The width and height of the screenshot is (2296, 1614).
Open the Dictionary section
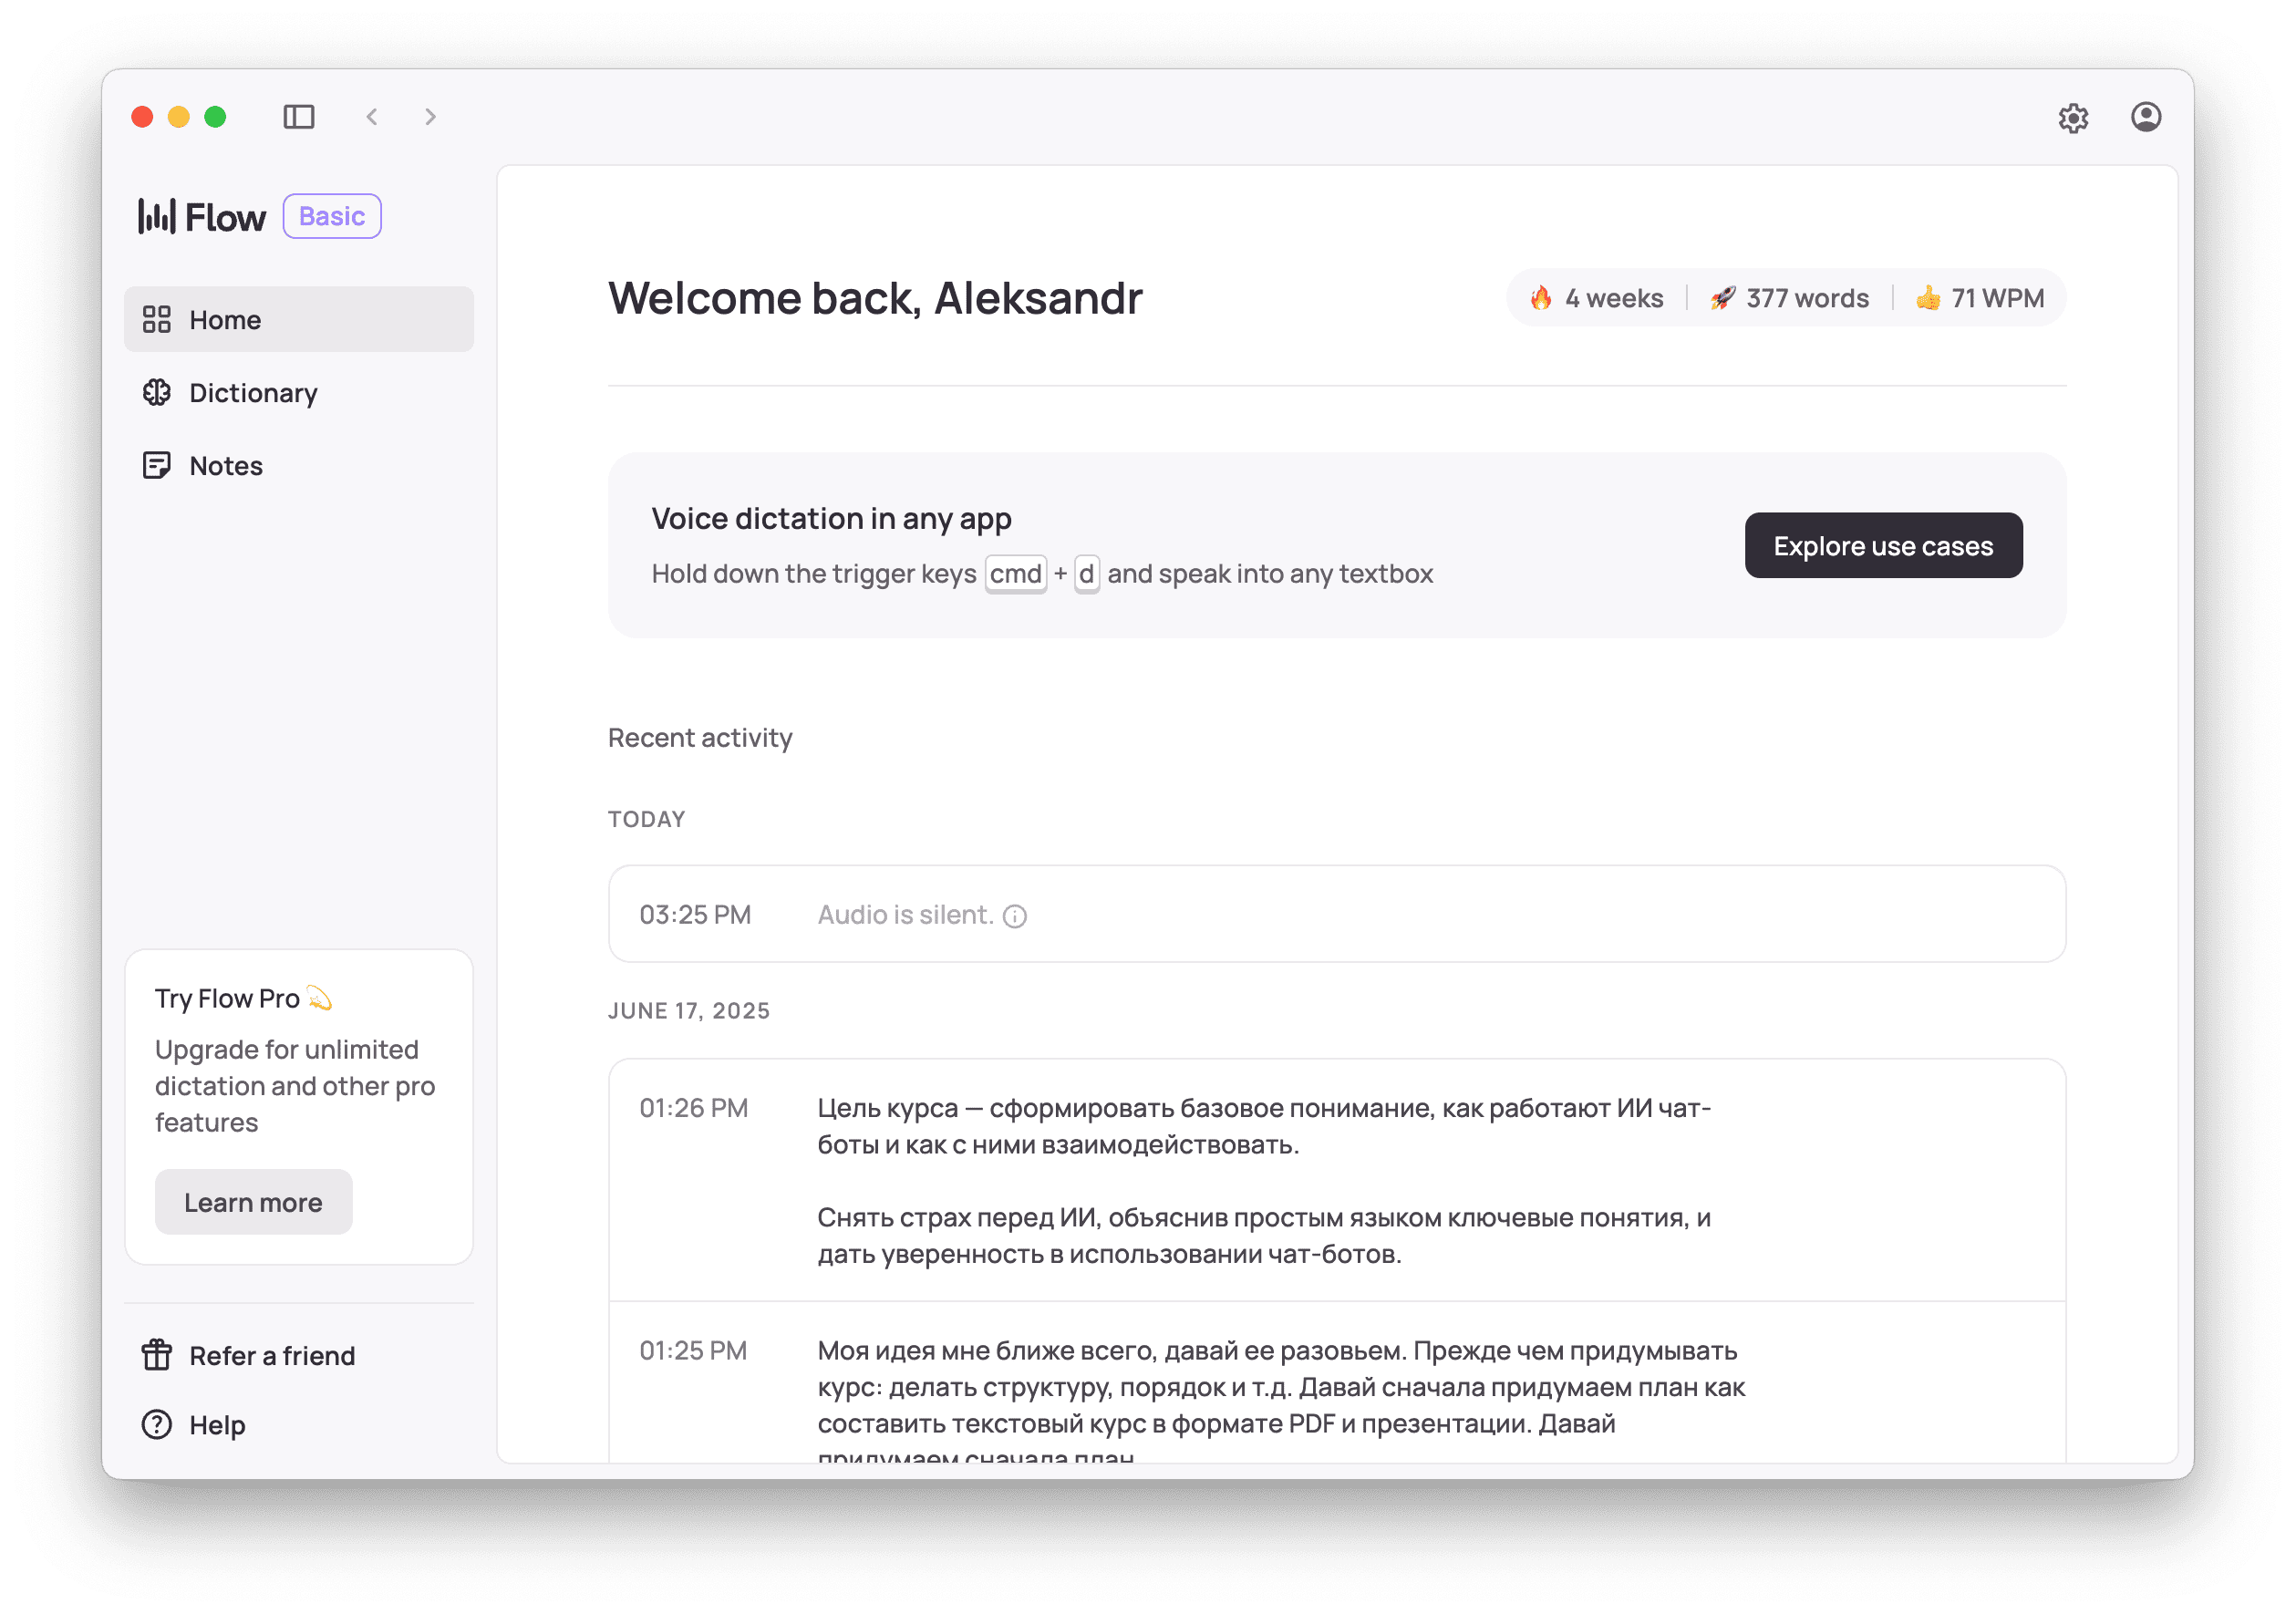(252, 393)
